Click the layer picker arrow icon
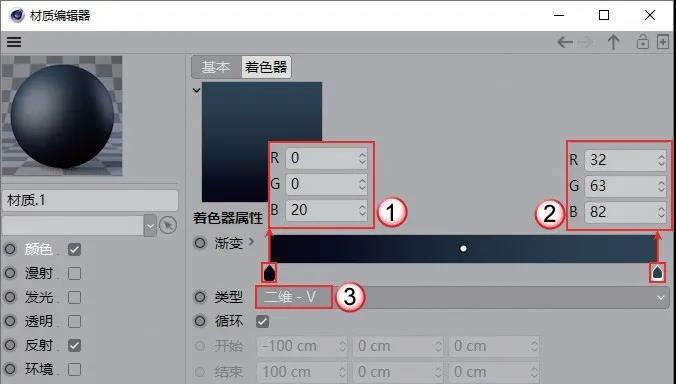676x384 pixels. pos(168,225)
